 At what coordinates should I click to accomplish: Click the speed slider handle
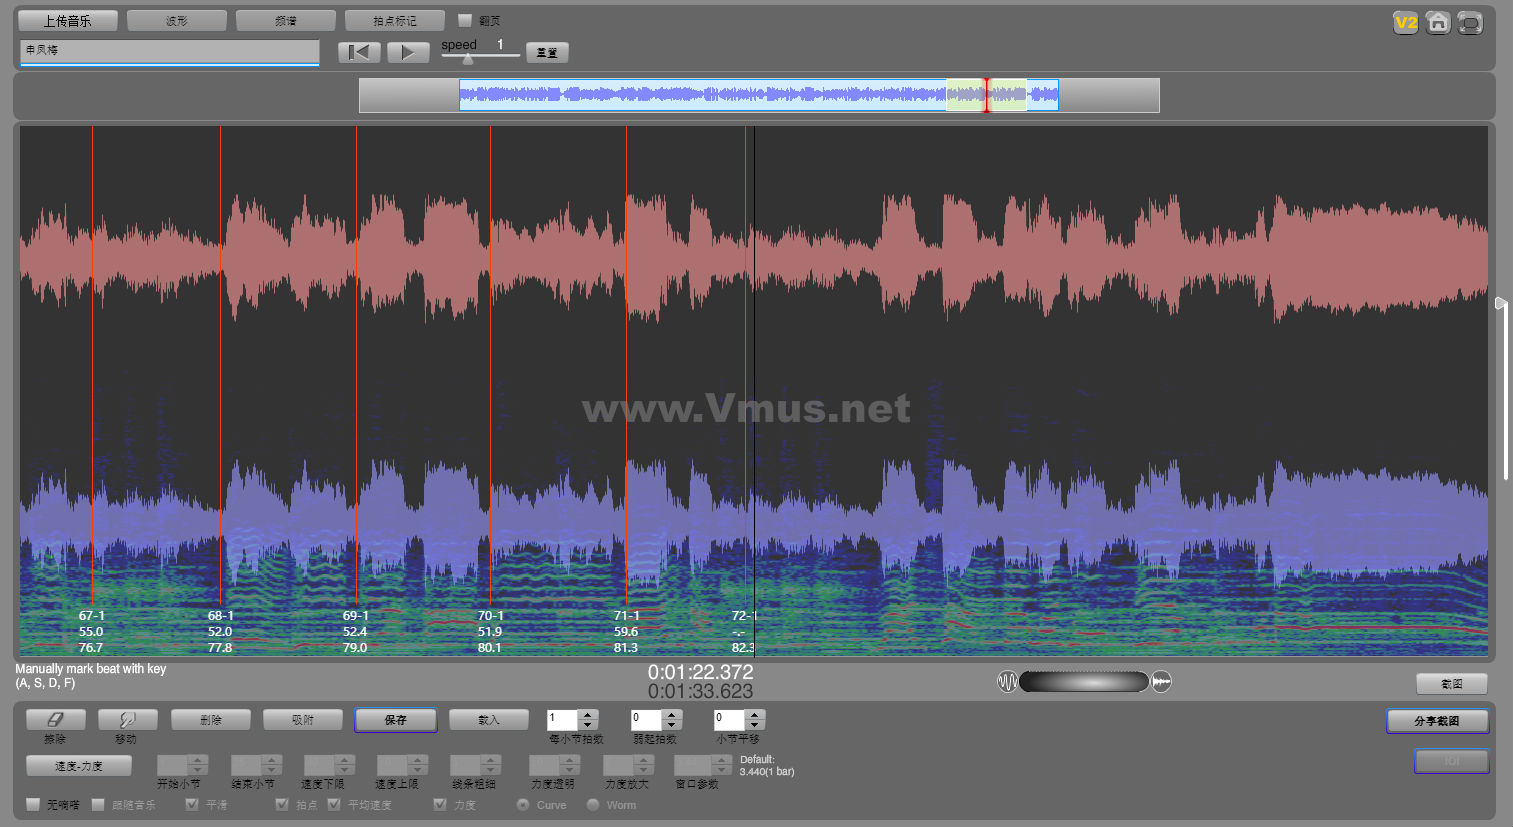pyautogui.click(x=467, y=59)
